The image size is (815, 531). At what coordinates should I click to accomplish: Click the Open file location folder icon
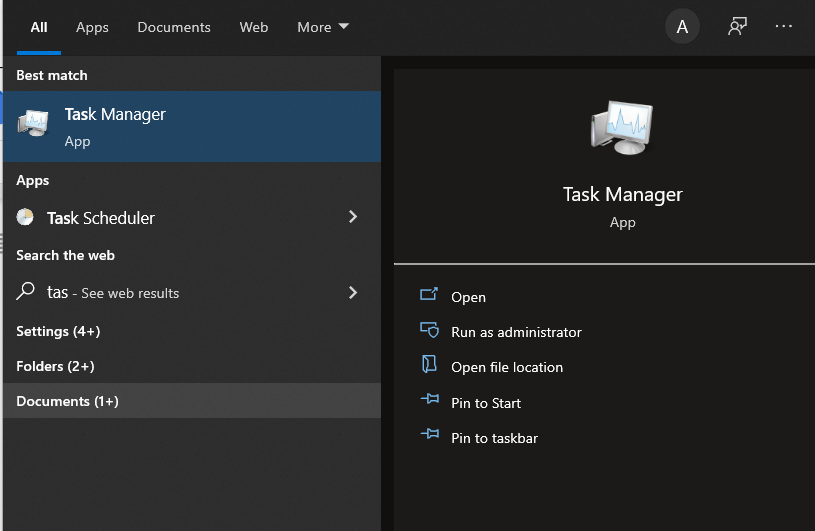[x=429, y=364]
